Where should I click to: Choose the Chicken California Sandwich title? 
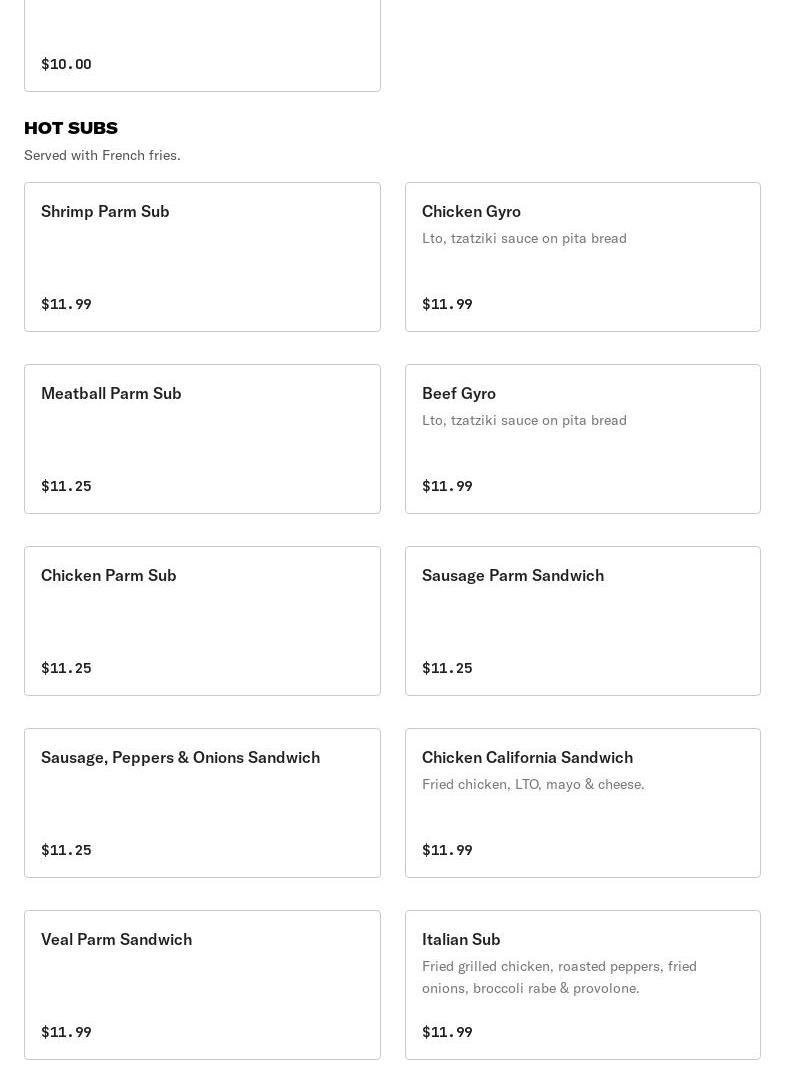pyautogui.click(x=527, y=757)
